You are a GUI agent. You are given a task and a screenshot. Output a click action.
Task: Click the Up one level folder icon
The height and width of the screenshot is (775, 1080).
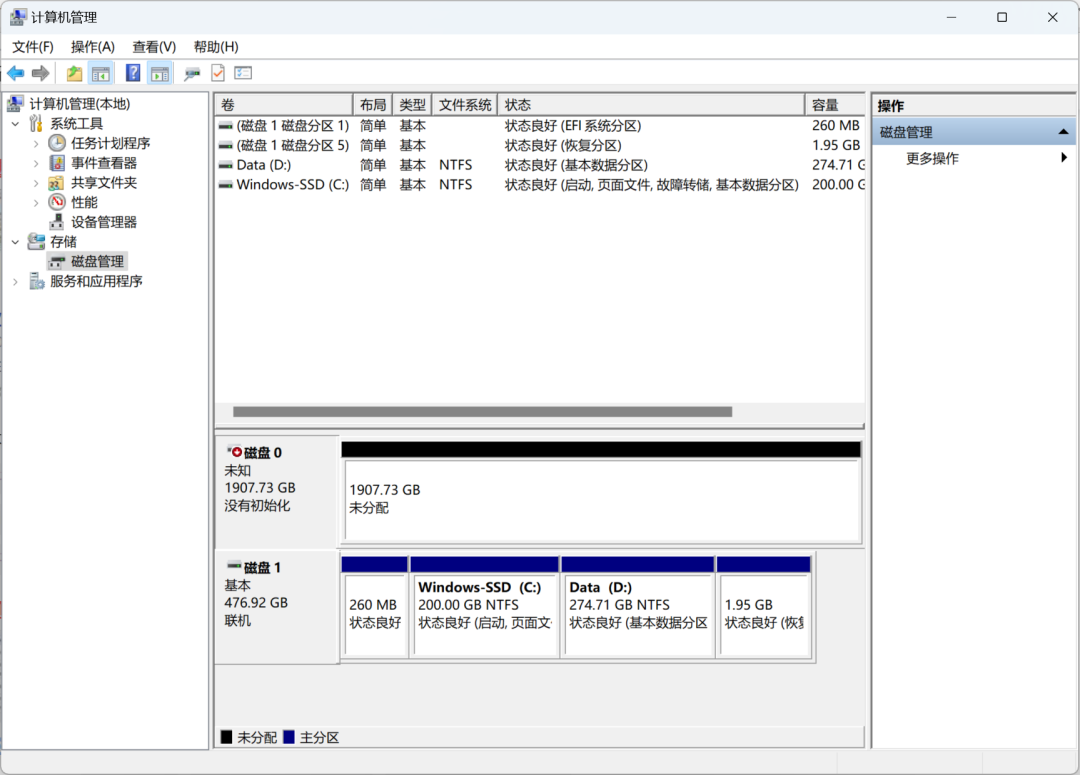click(74, 73)
